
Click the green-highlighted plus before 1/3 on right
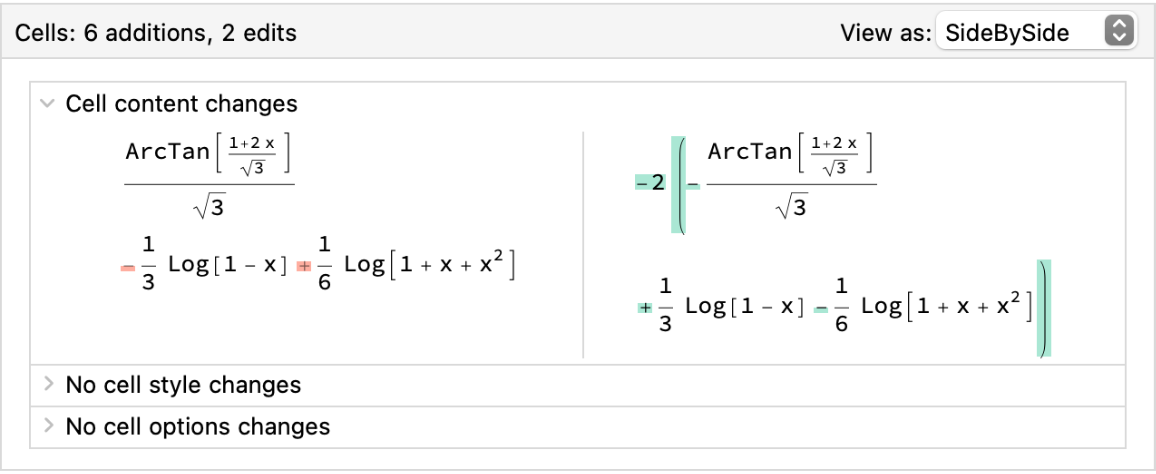pyautogui.click(x=645, y=308)
